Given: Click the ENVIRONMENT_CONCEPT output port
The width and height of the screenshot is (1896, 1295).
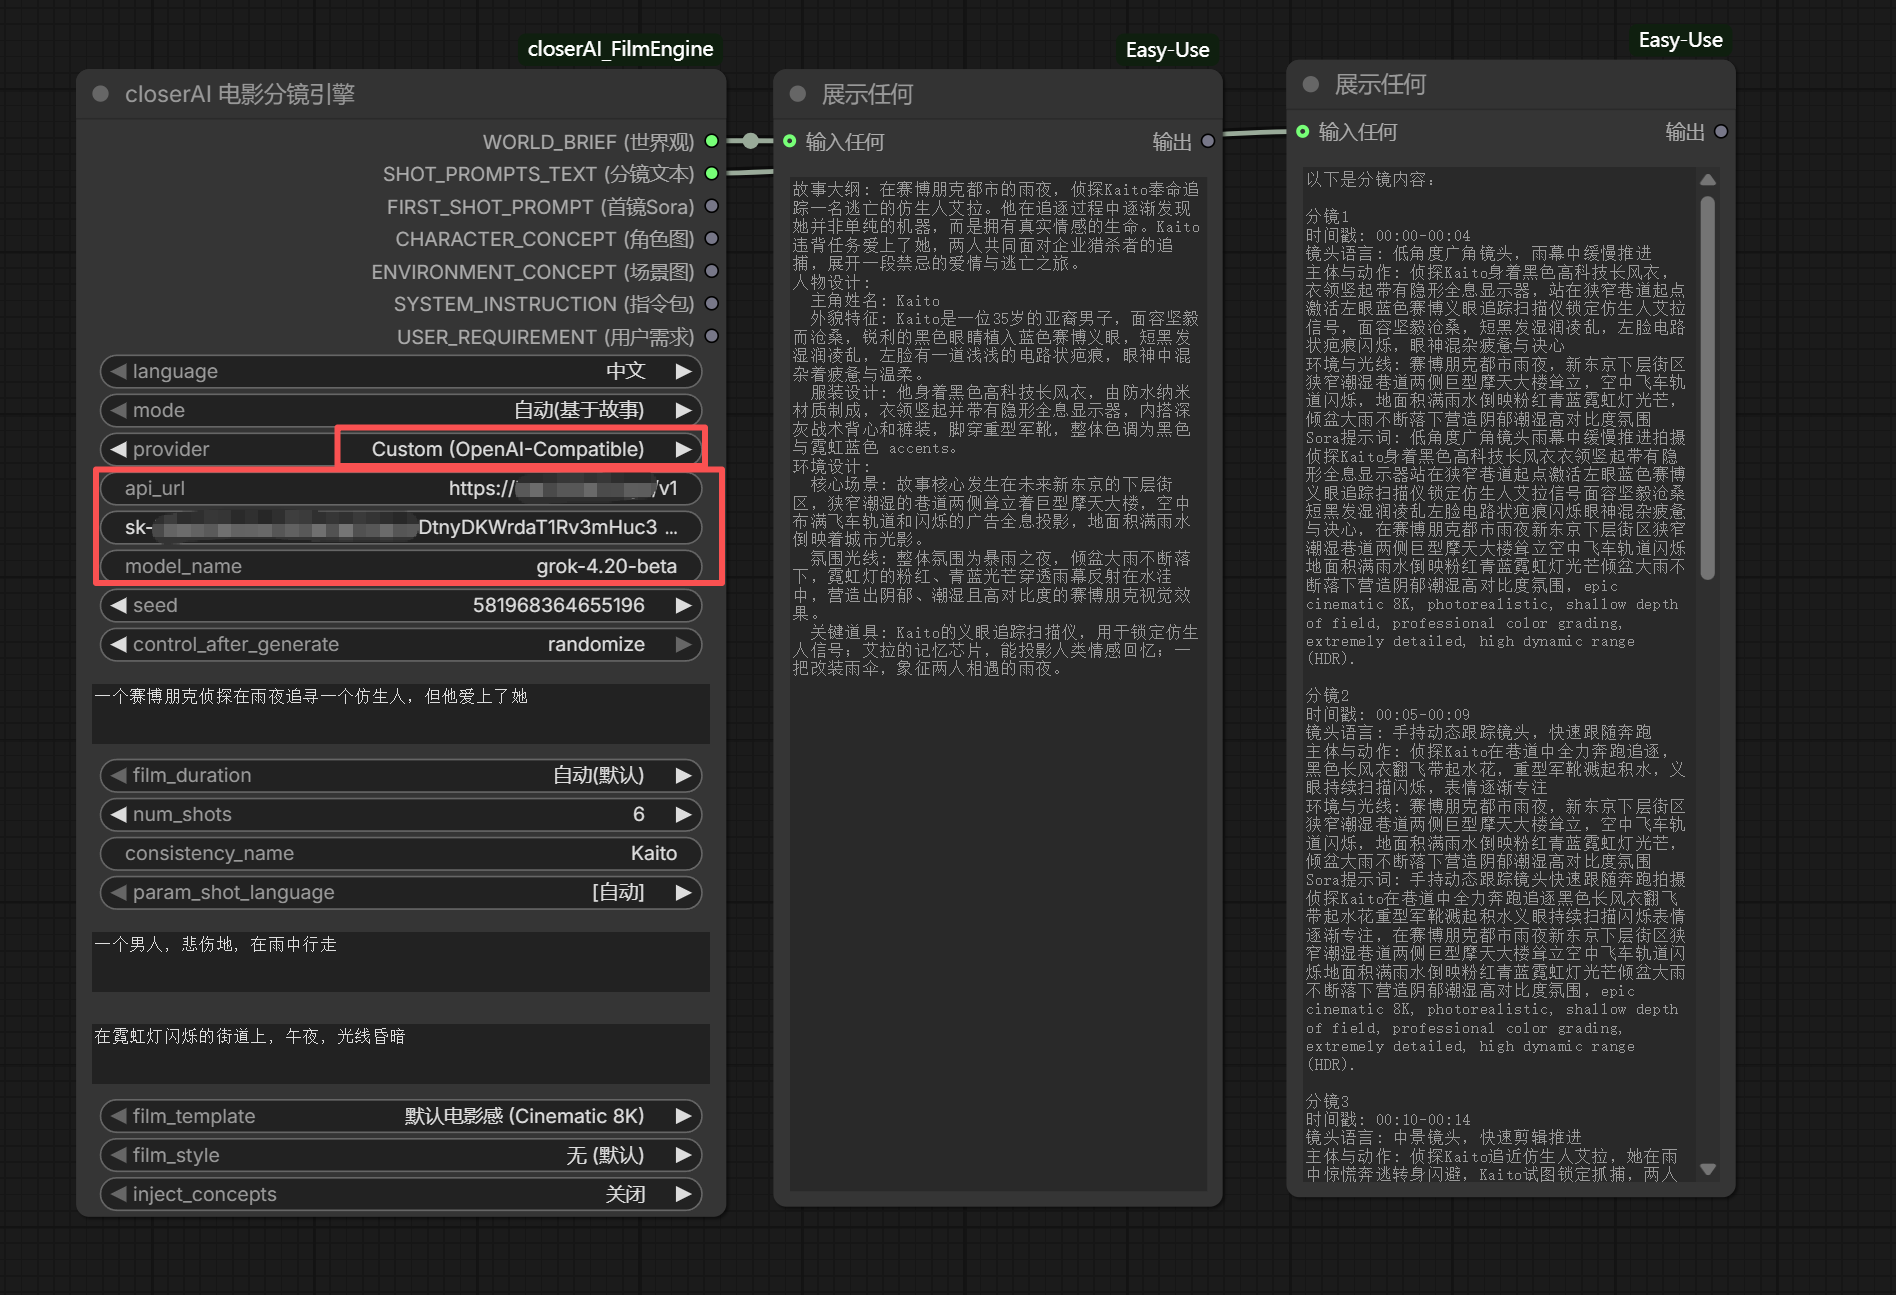Looking at the screenshot, I should coord(711,271).
